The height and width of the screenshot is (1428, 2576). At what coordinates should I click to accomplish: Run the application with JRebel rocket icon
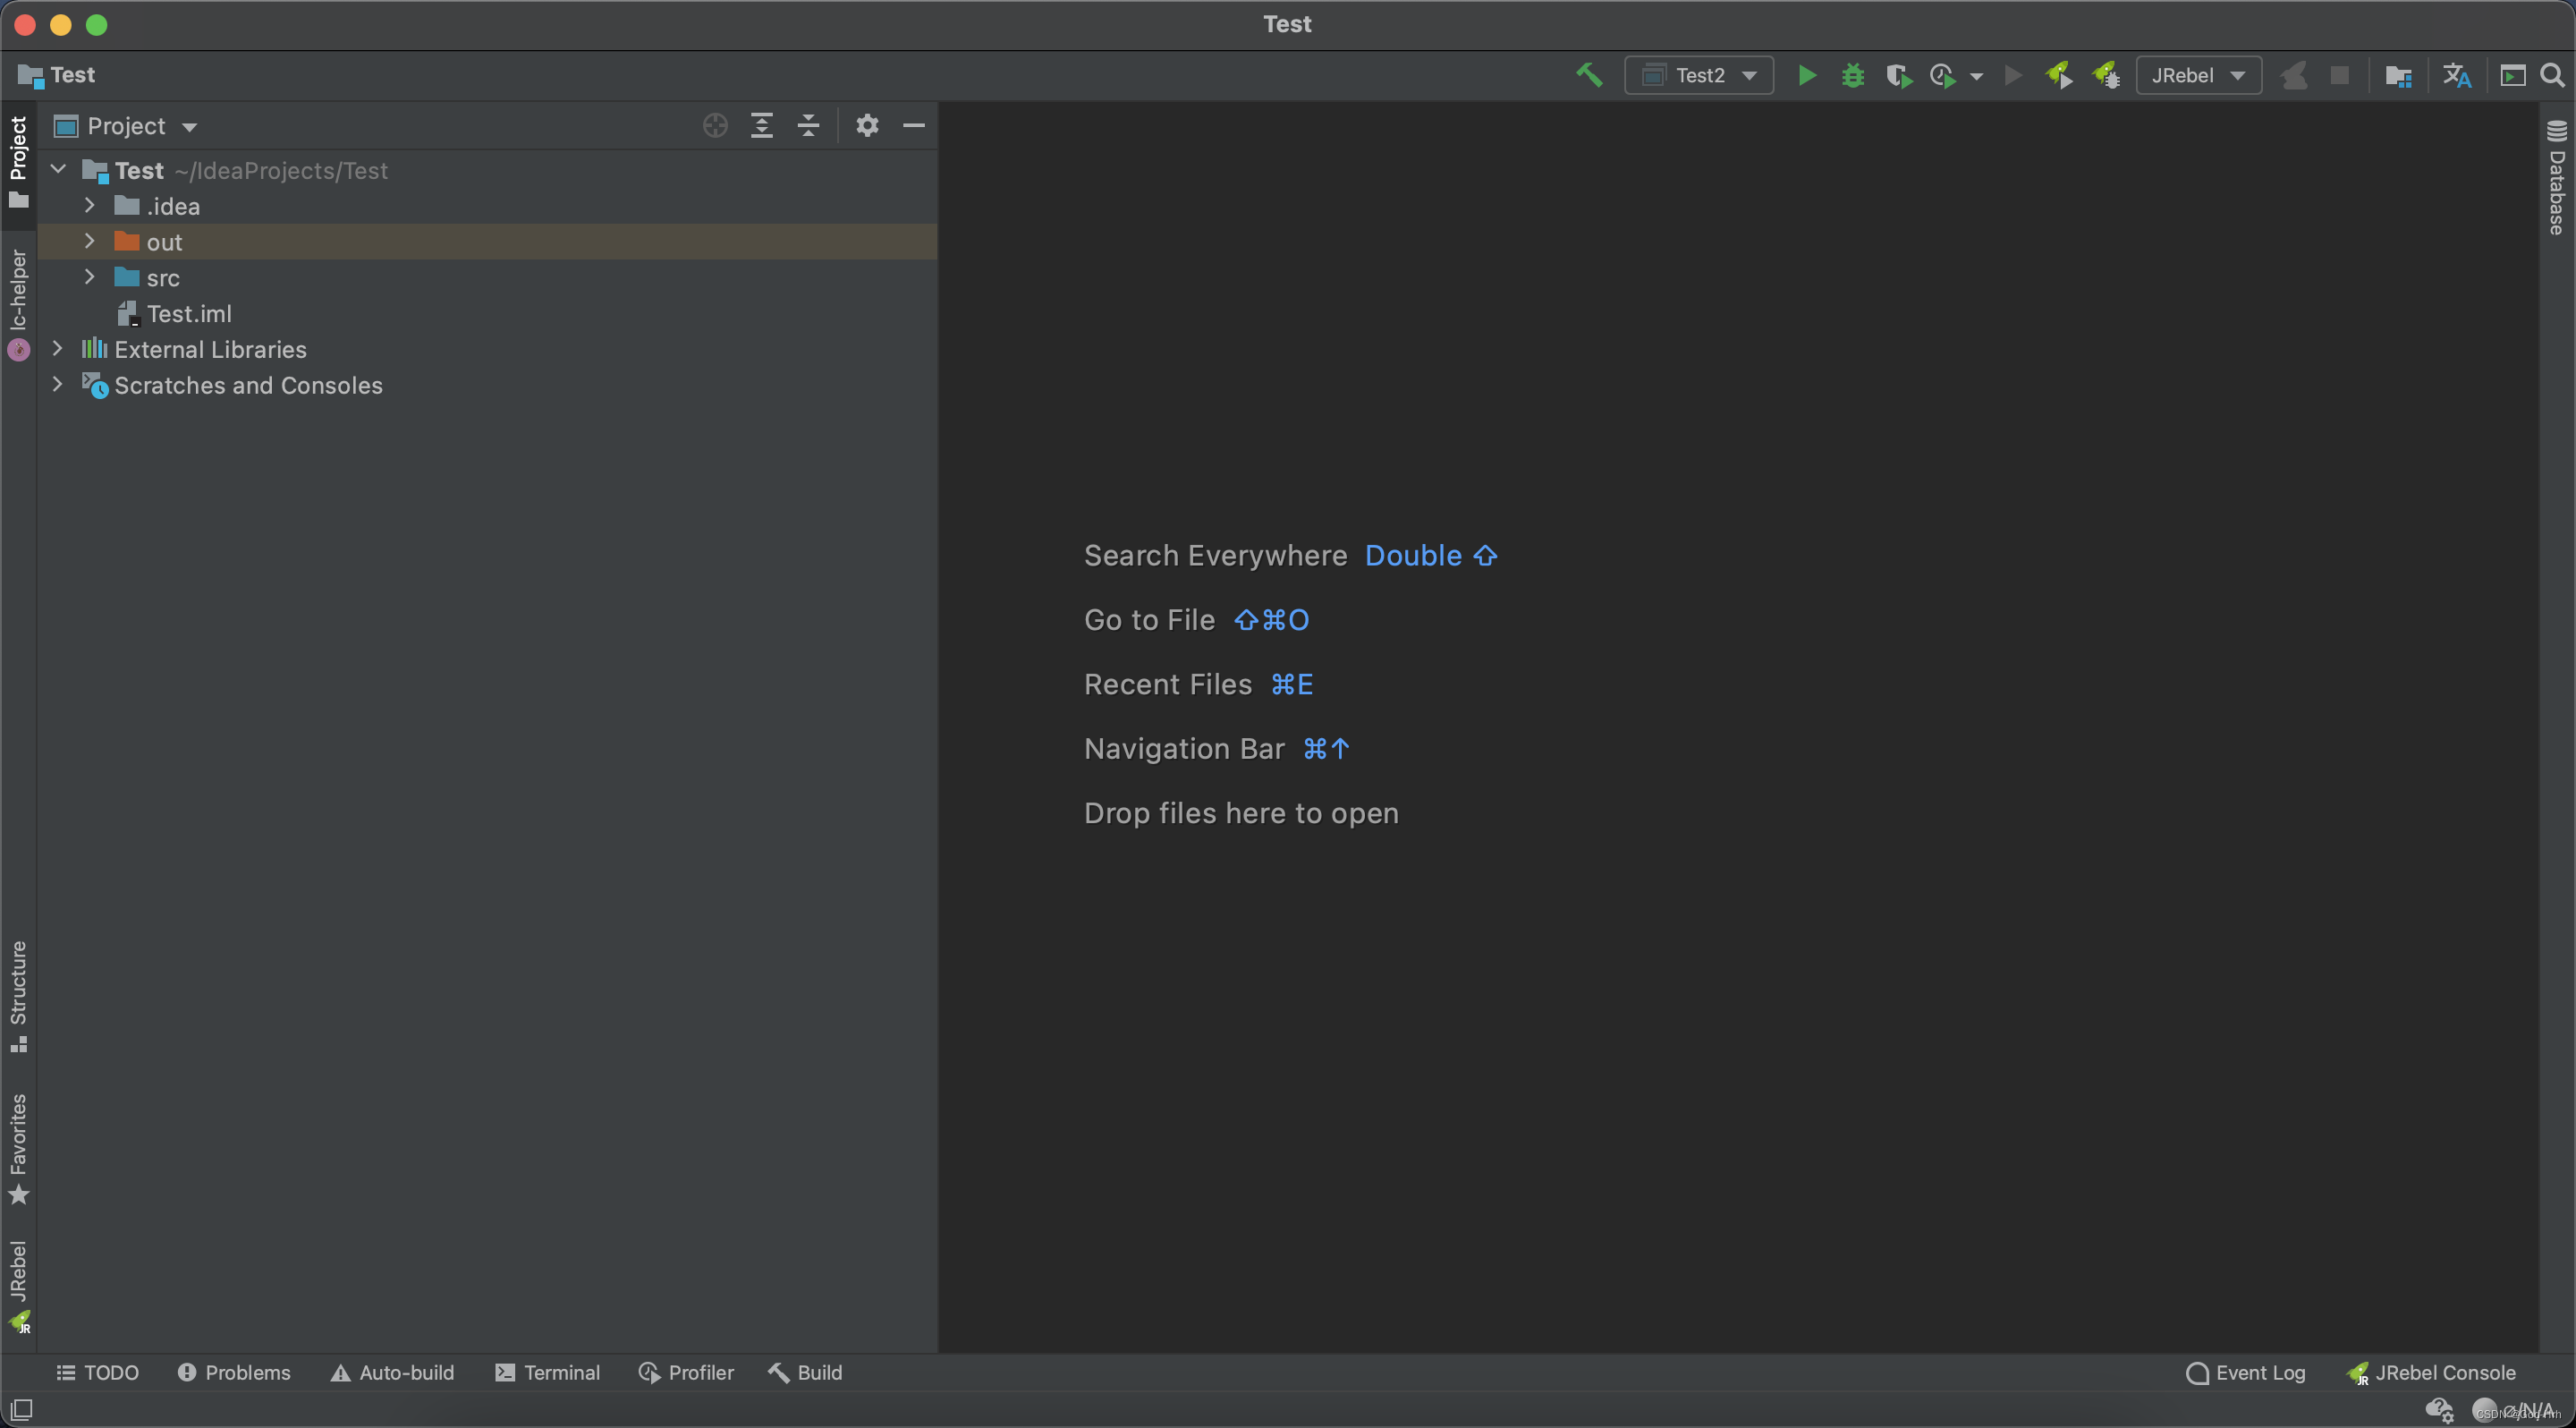click(x=2059, y=75)
